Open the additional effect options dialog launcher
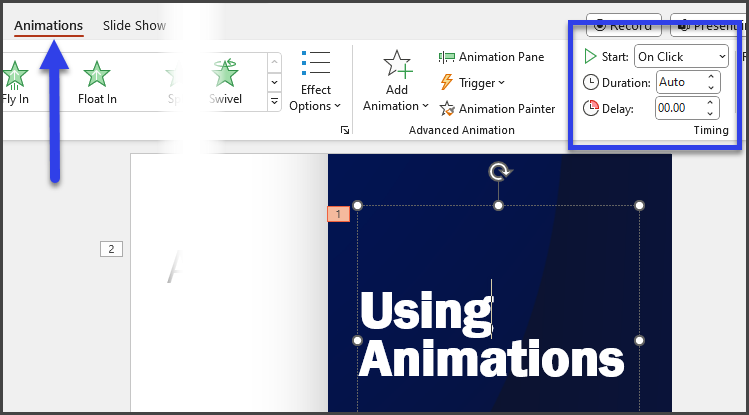 pyautogui.click(x=345, y=130)
